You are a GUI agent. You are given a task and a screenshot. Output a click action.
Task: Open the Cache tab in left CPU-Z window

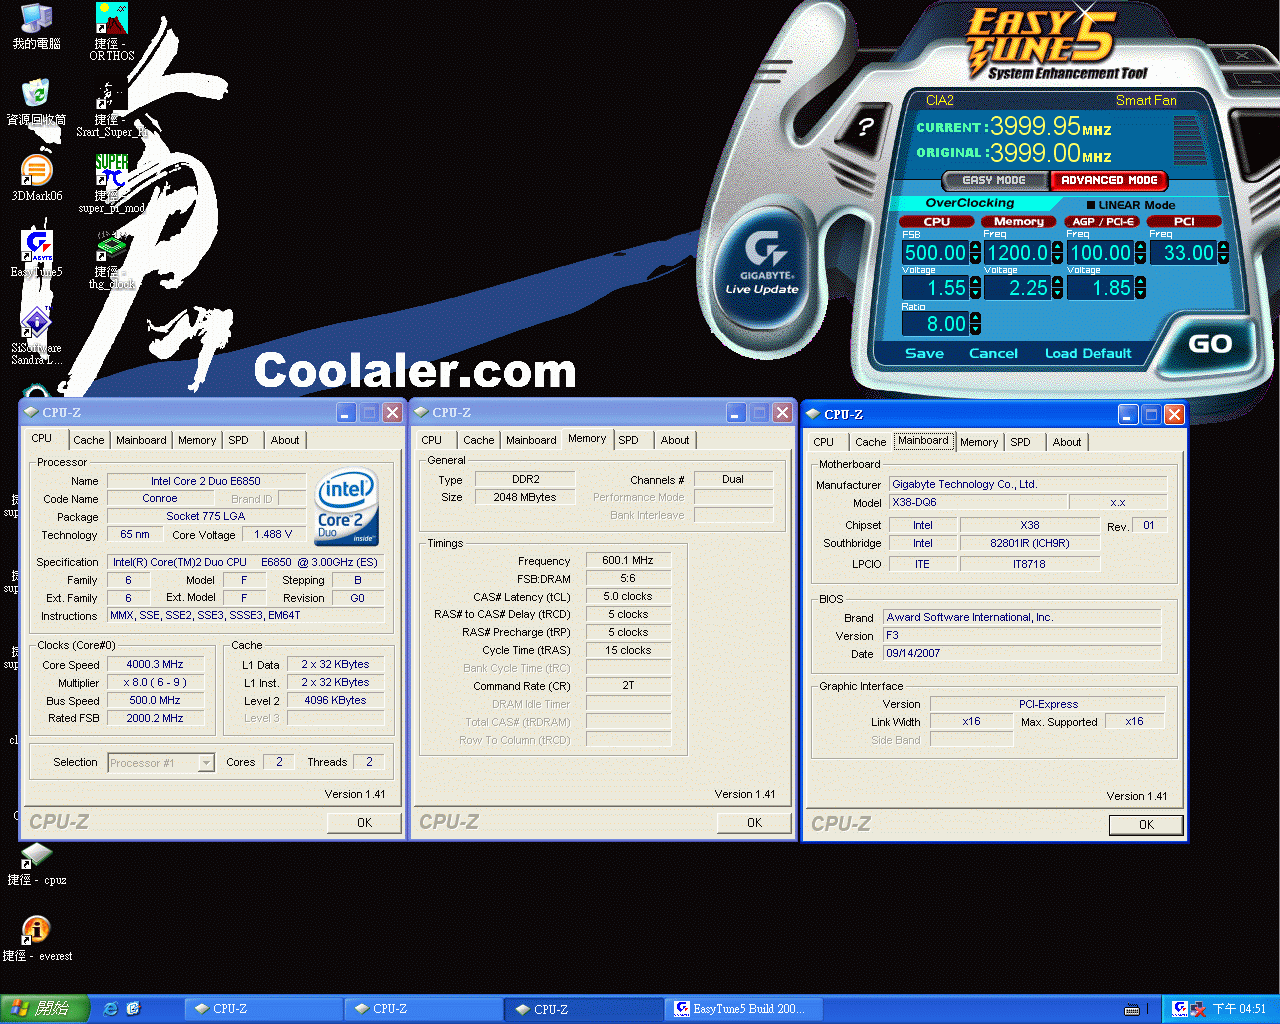coord(88,440)
